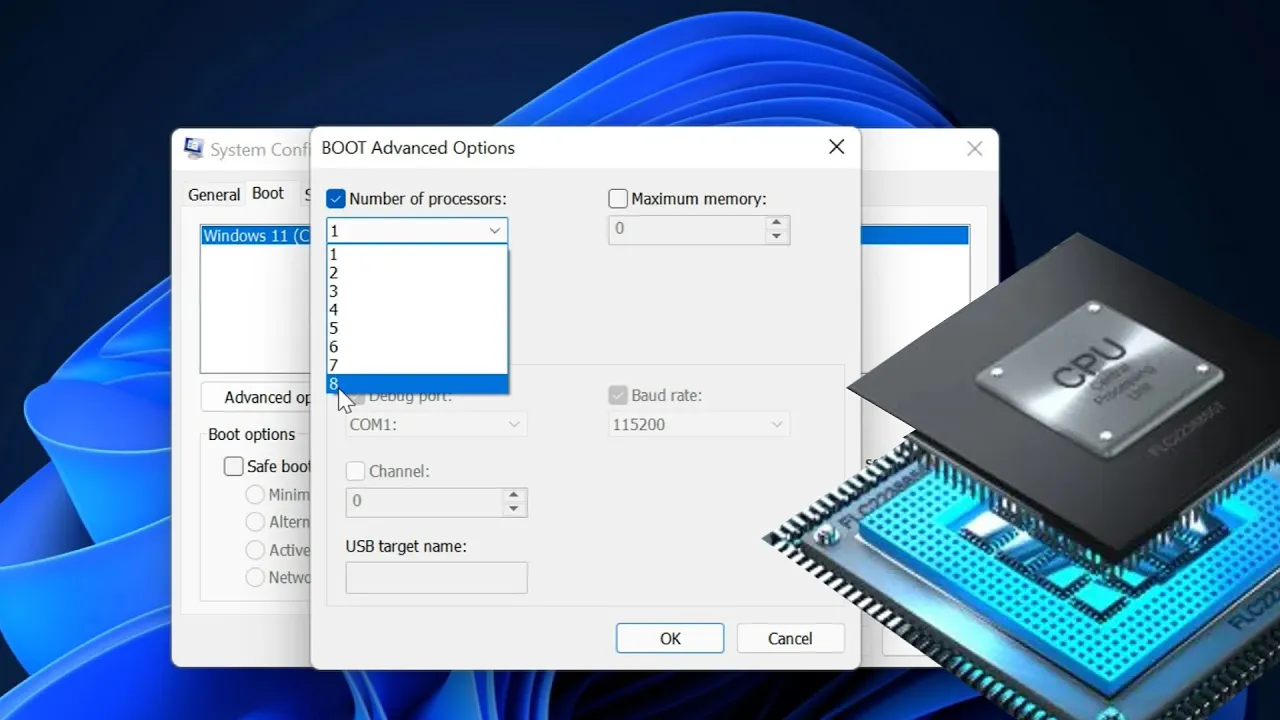Choose 8 in processors list
The height and width of the screenshot is (720, 1280).
click(x=417, y=384)
